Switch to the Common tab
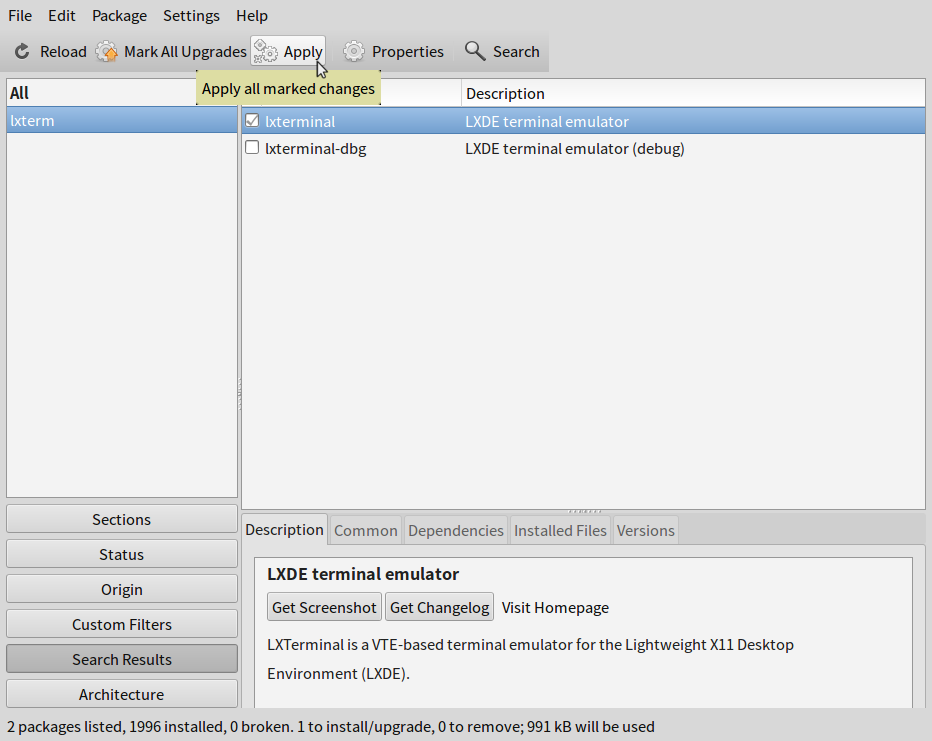932x741 pixels. (x=366, y=530)
